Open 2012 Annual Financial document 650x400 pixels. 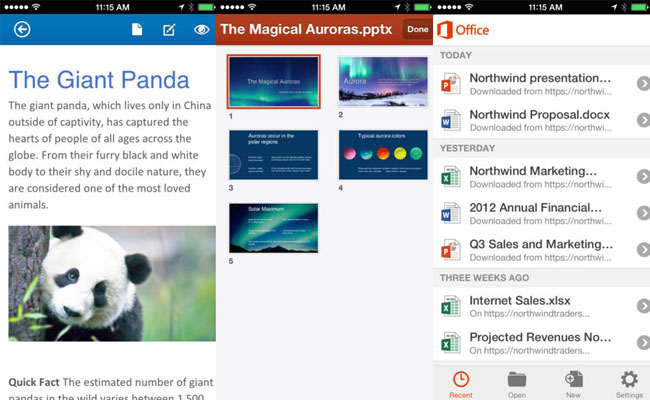[541, 213]
